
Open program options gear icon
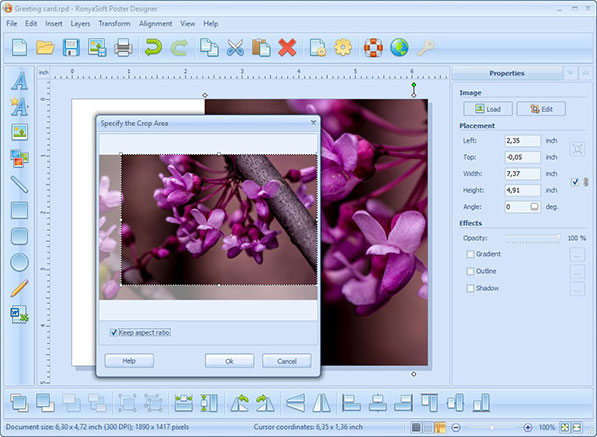tap(343, 48)
